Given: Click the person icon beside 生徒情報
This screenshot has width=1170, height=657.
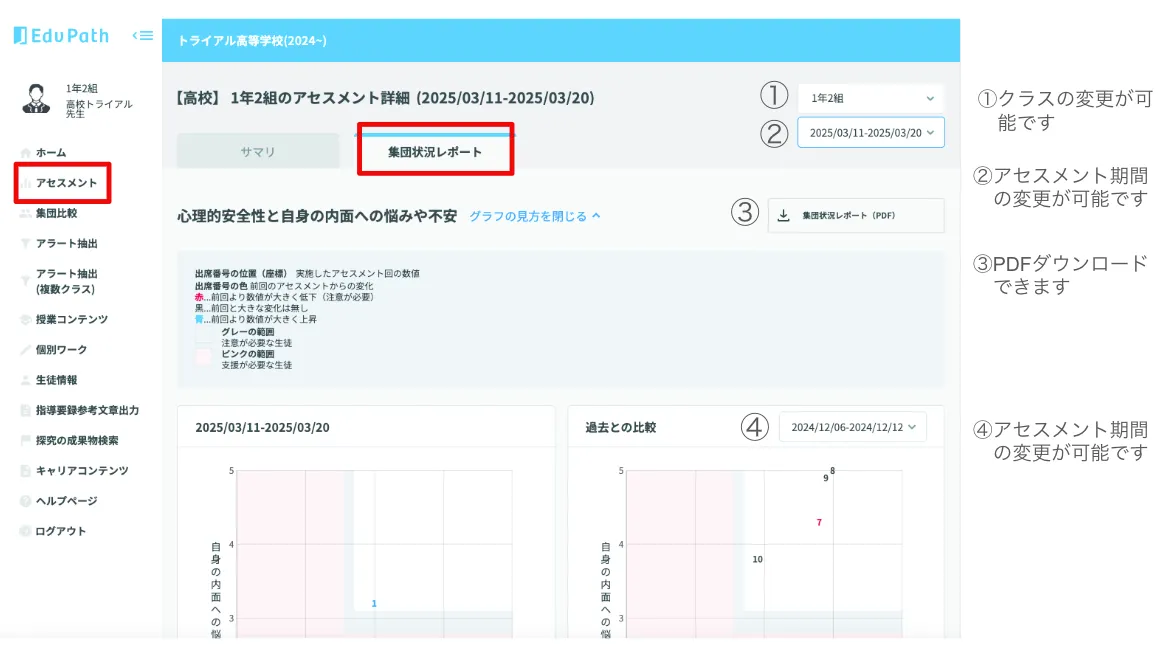Looking at the screenshot, I should tap(25, 380).
